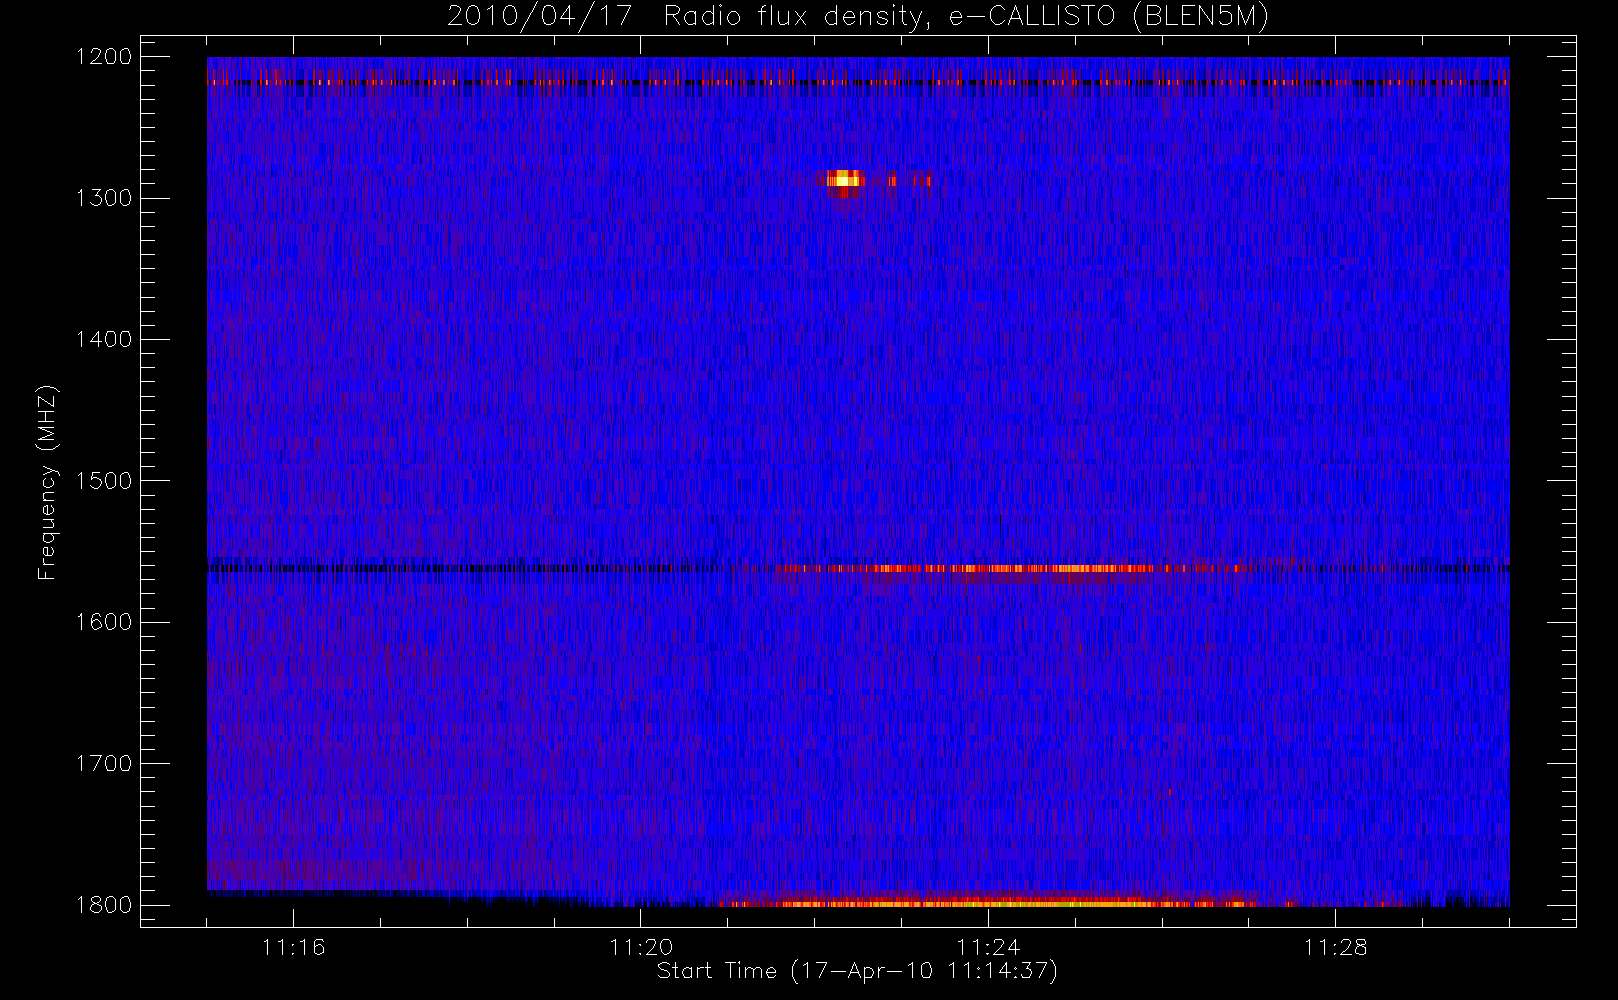The height and width of the screenshot is (1000, 1618).
Task: Click the 11:20 time axis label
Action: tap(641, 947)
